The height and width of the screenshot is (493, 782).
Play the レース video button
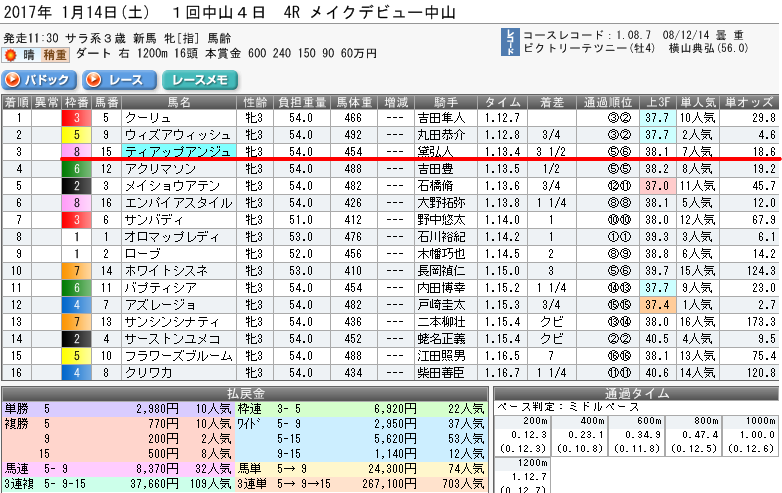[120, 80]
